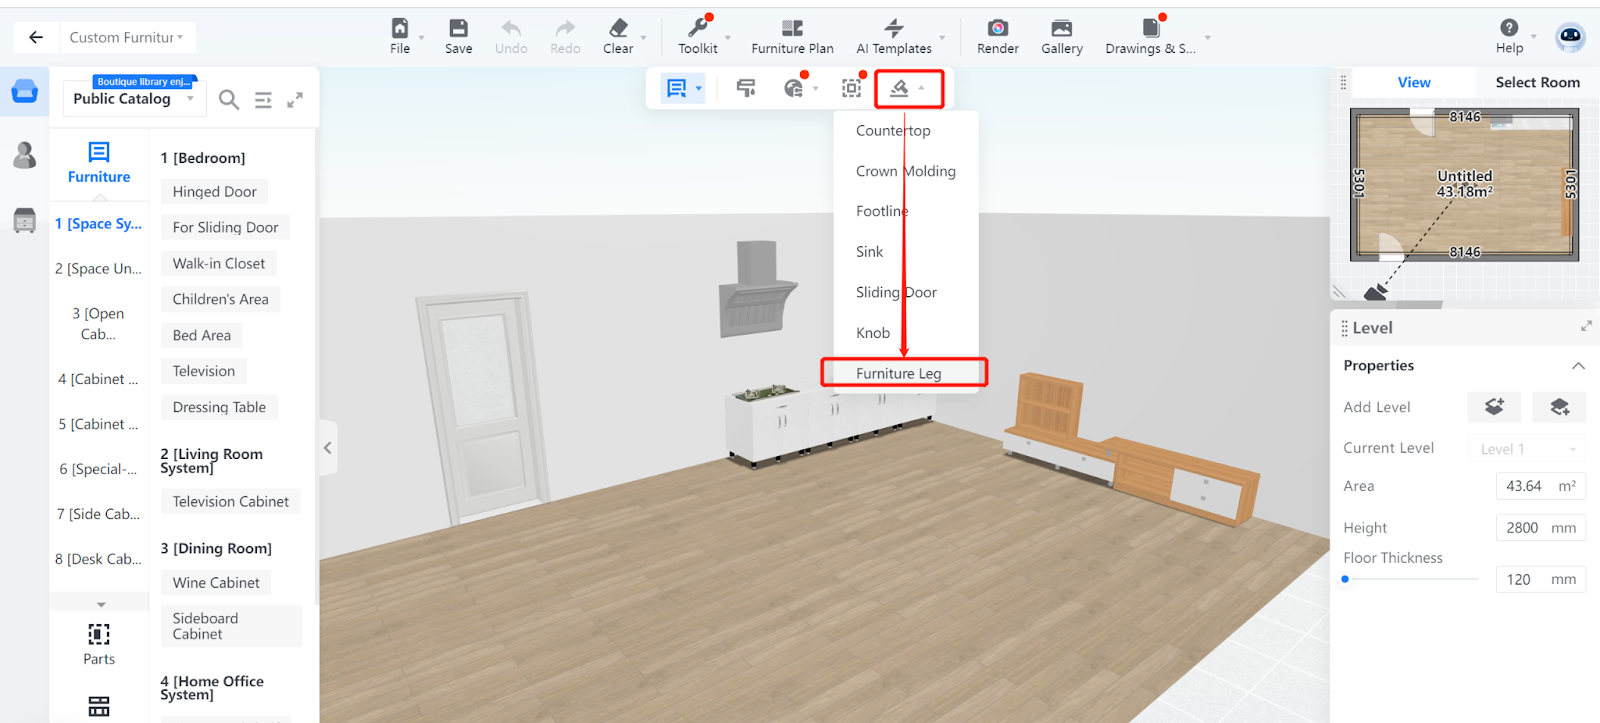Click the Save icon in top toolbar
Image resolution: width=1600 pixels, height=723 pixels.
pos(458,29)
